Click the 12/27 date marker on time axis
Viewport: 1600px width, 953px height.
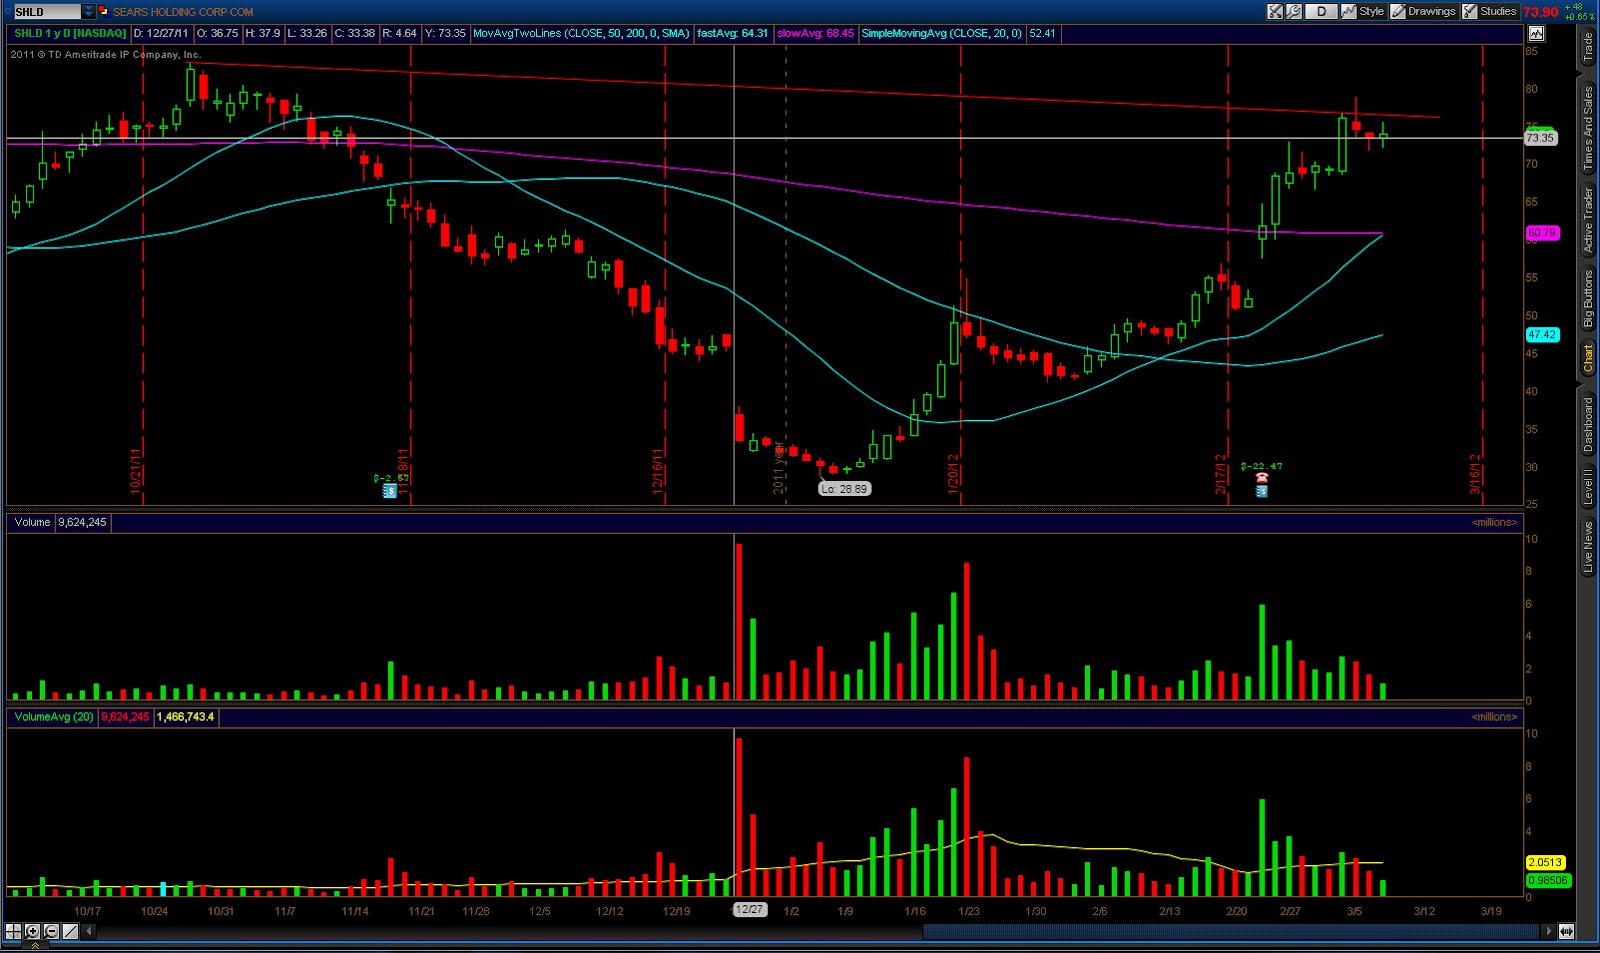(749, 909)
